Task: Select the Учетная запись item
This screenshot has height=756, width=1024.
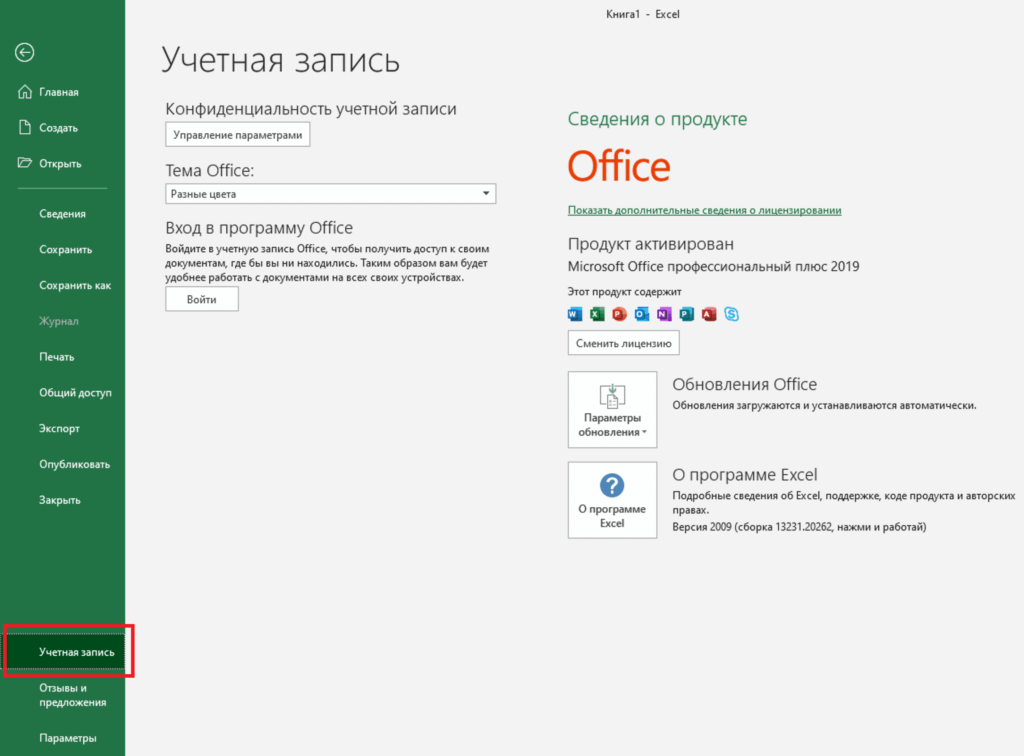Action: (65, 652)
